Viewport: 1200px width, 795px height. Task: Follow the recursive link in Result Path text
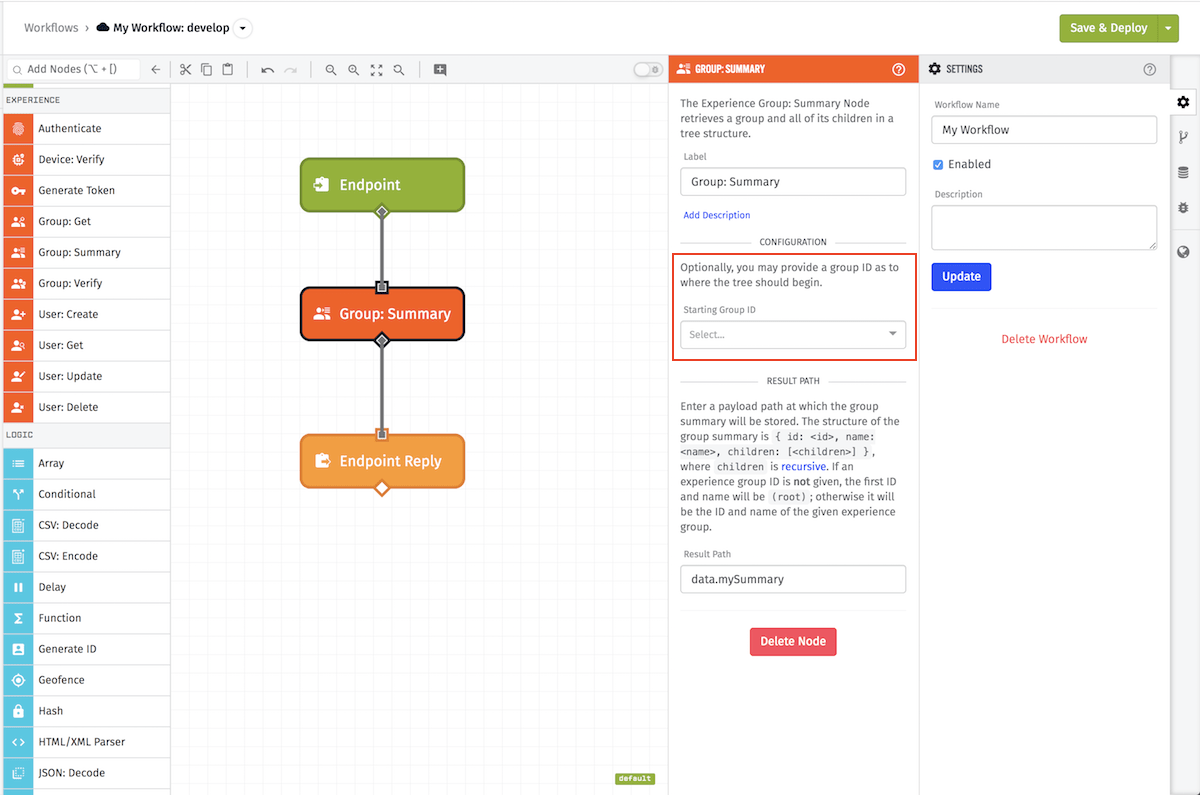click(x=804, y=466)
